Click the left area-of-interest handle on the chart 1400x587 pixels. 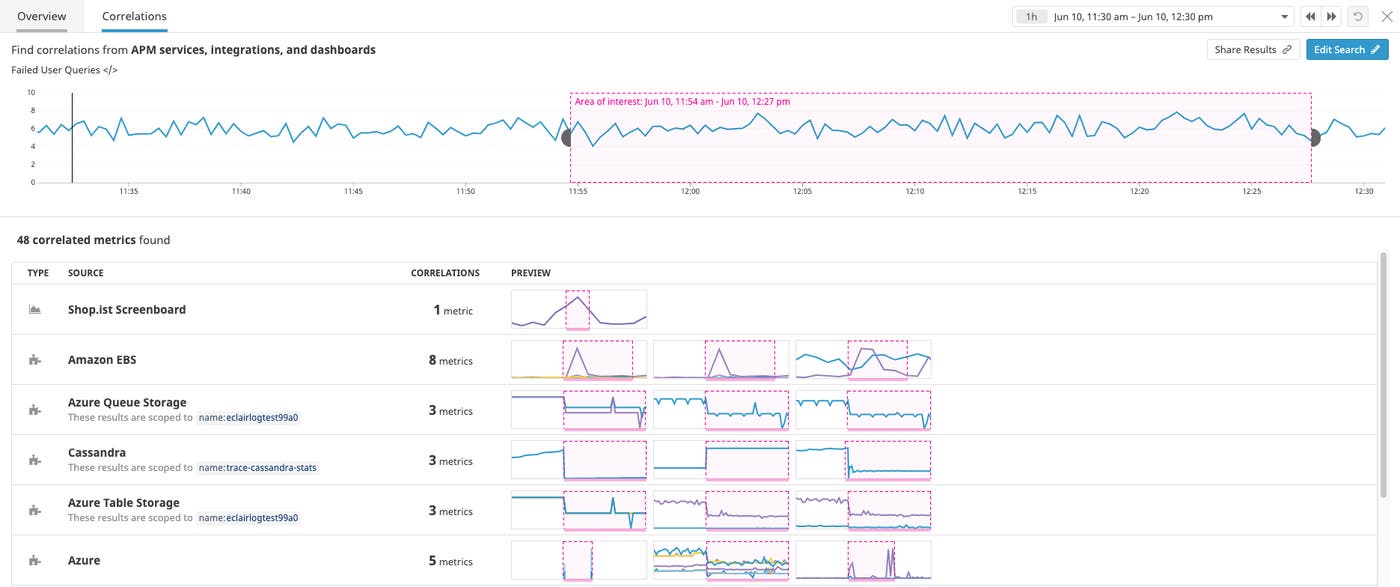pyautogui.click(x=568, y=137)
